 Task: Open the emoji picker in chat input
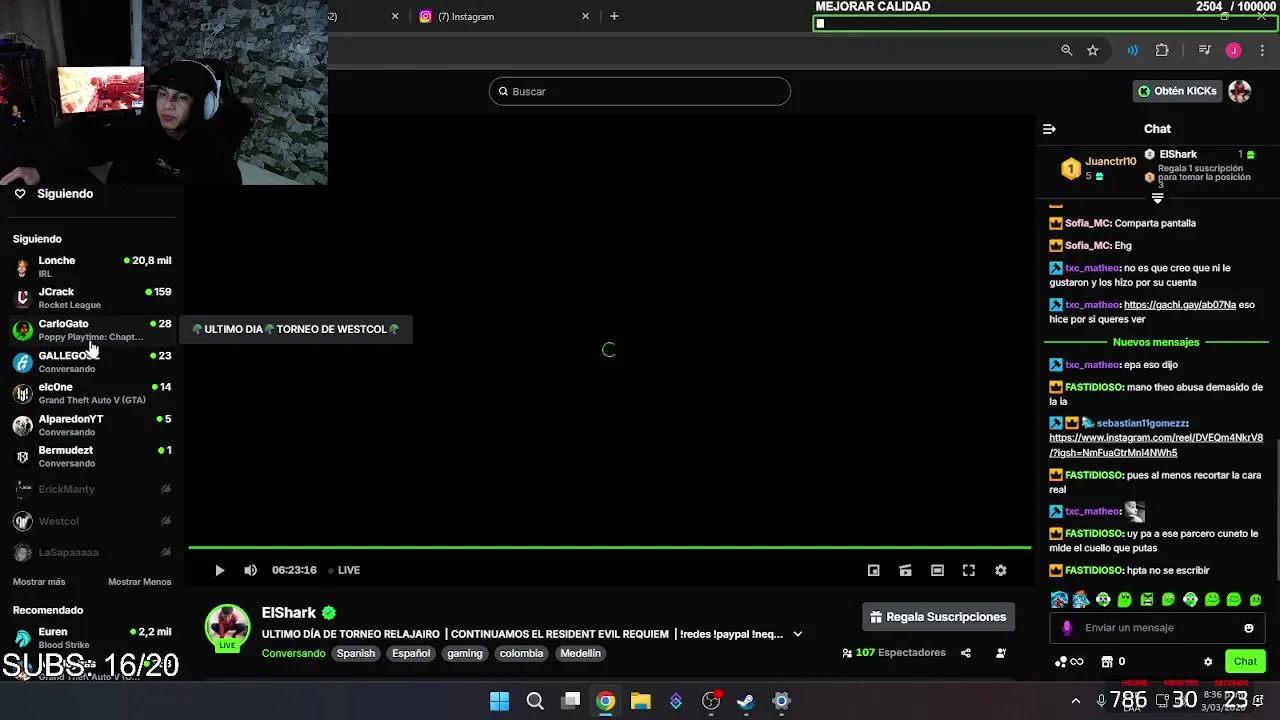1249,628
